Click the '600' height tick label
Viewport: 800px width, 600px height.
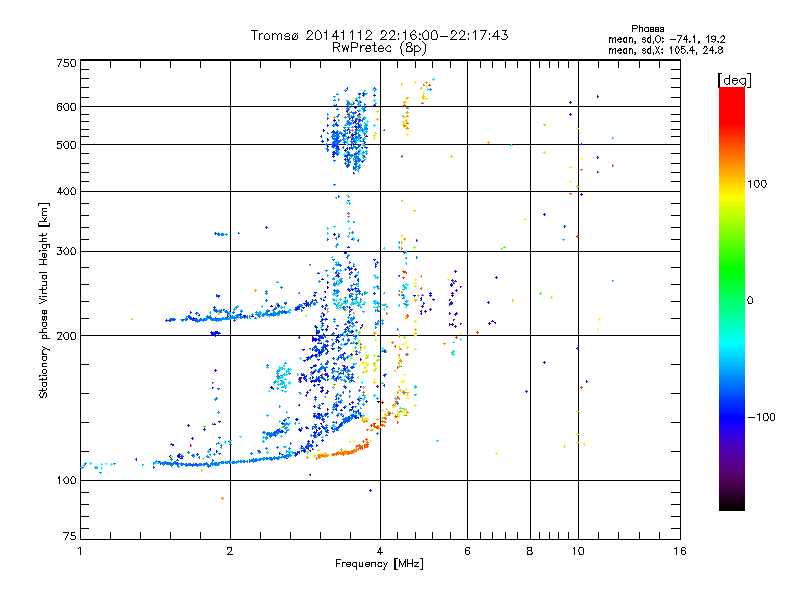pos(66,107)
